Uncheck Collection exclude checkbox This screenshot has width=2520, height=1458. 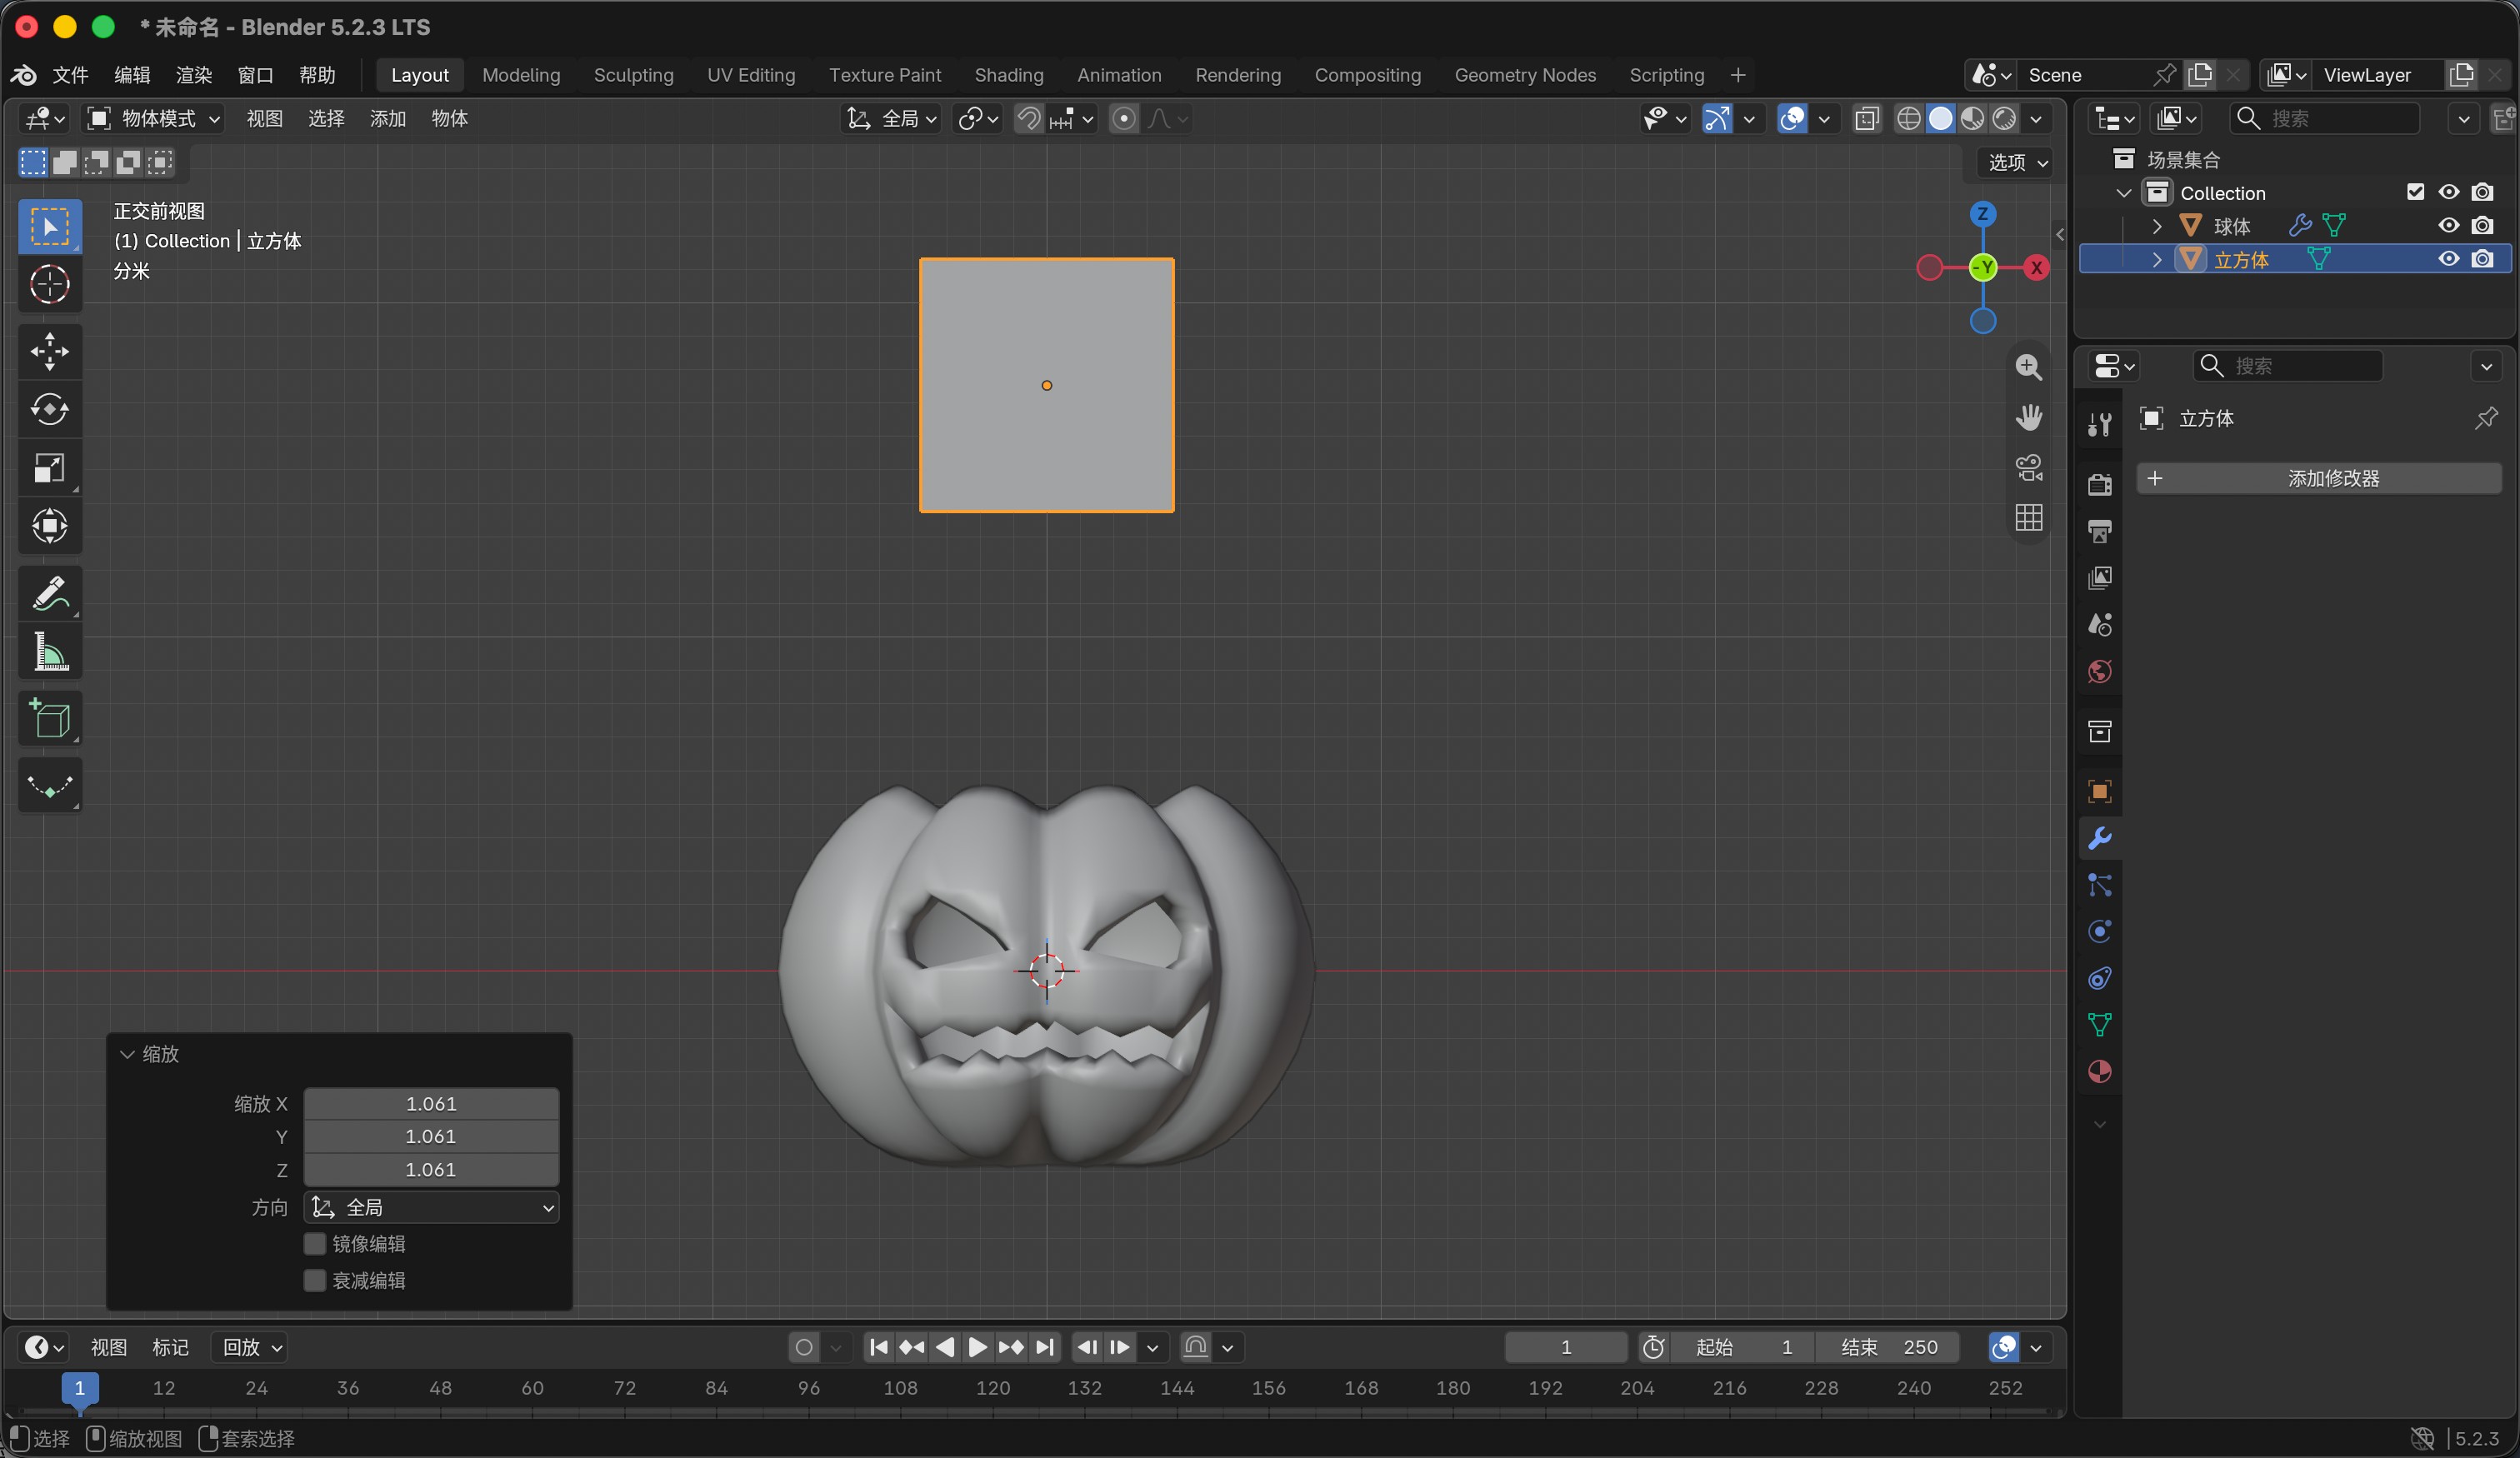pyautogui.click(x=2415, y=192)
